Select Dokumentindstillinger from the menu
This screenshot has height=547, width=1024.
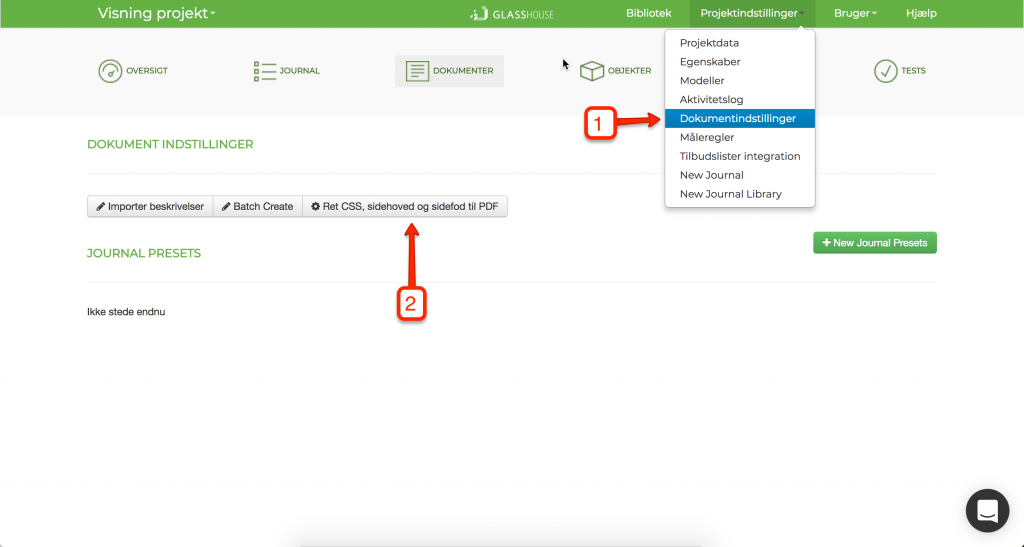(739, 118)
